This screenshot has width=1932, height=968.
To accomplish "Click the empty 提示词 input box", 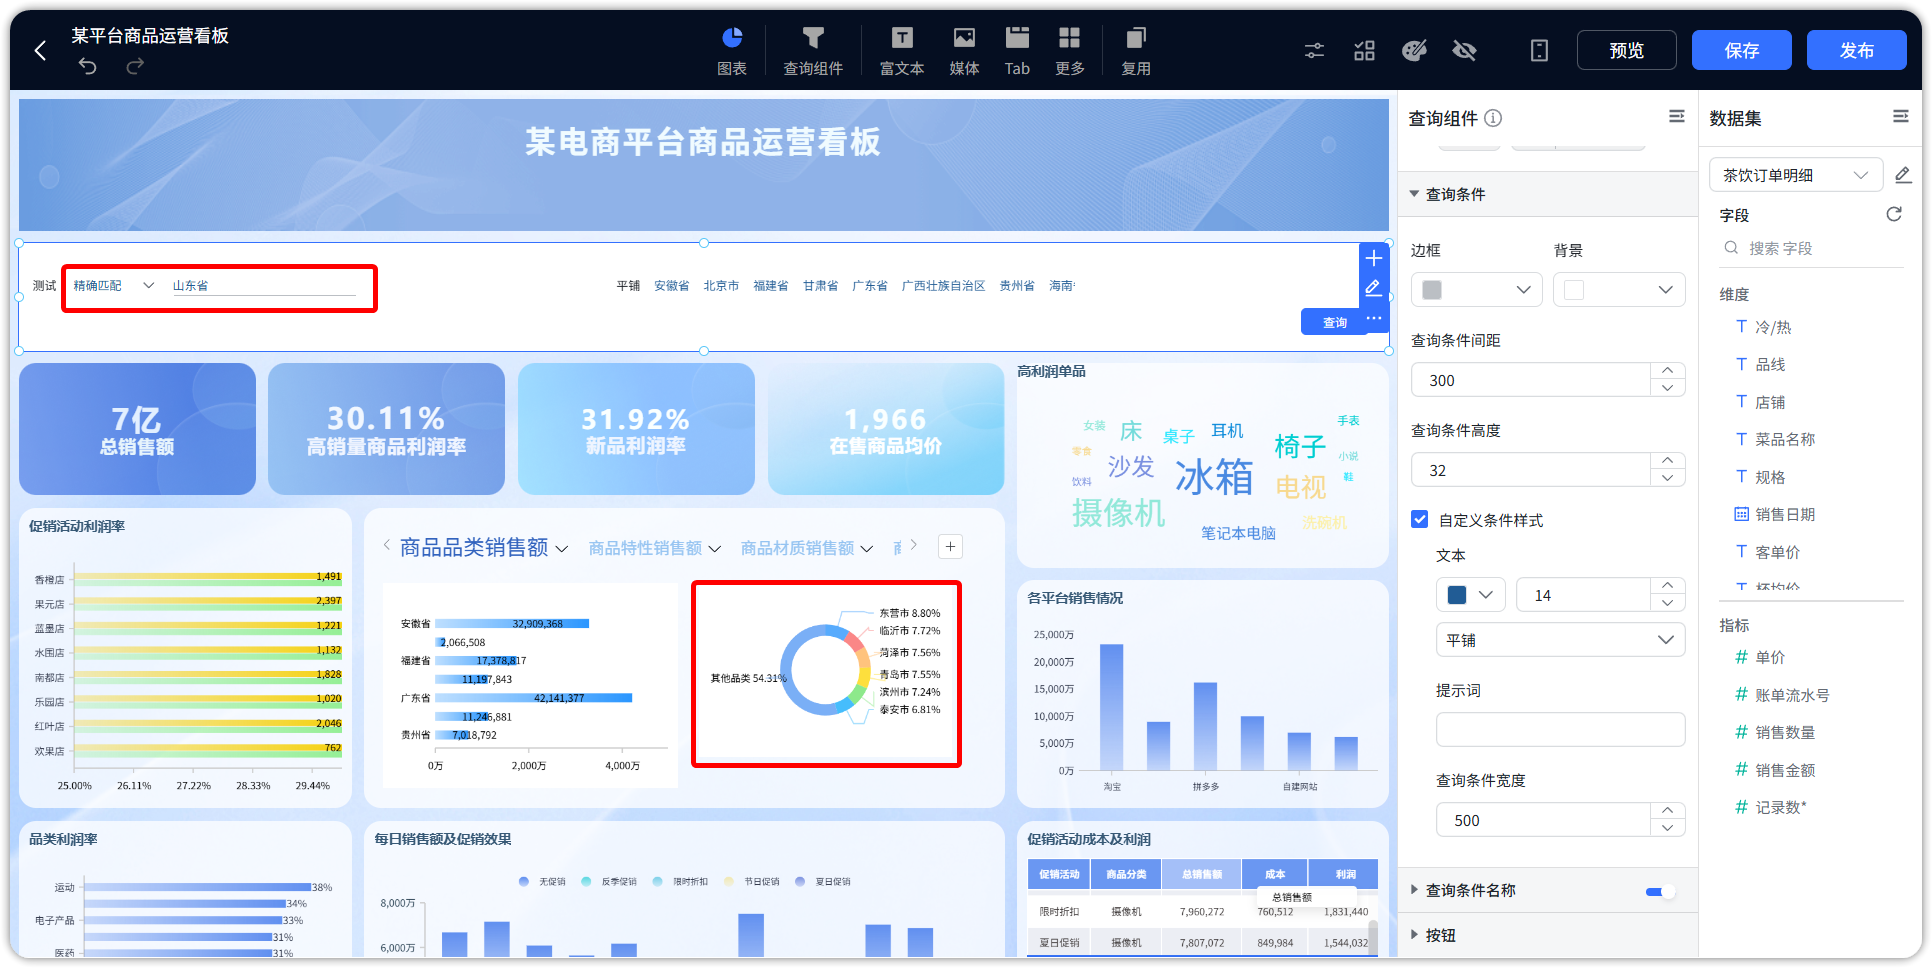I will coord(1560,730).
